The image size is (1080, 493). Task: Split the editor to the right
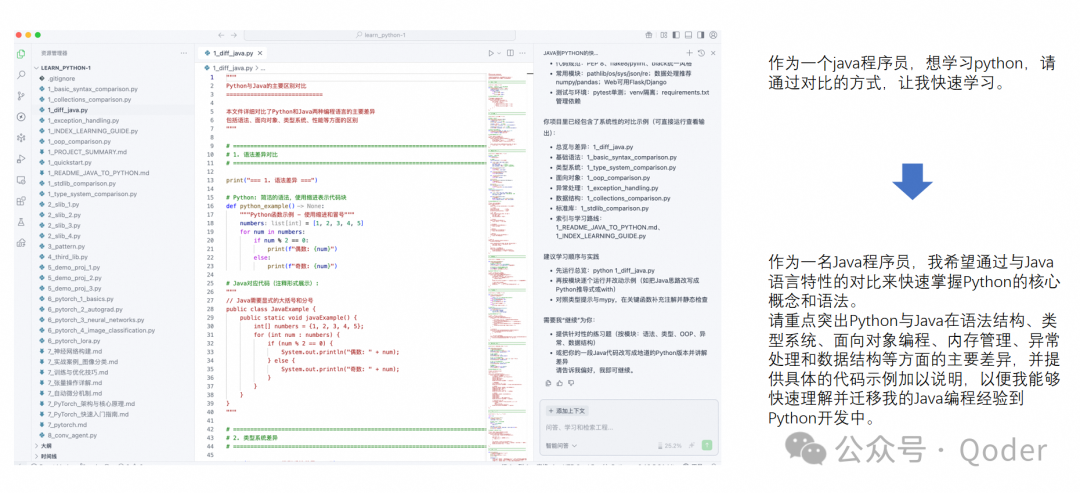pos(510,53)
